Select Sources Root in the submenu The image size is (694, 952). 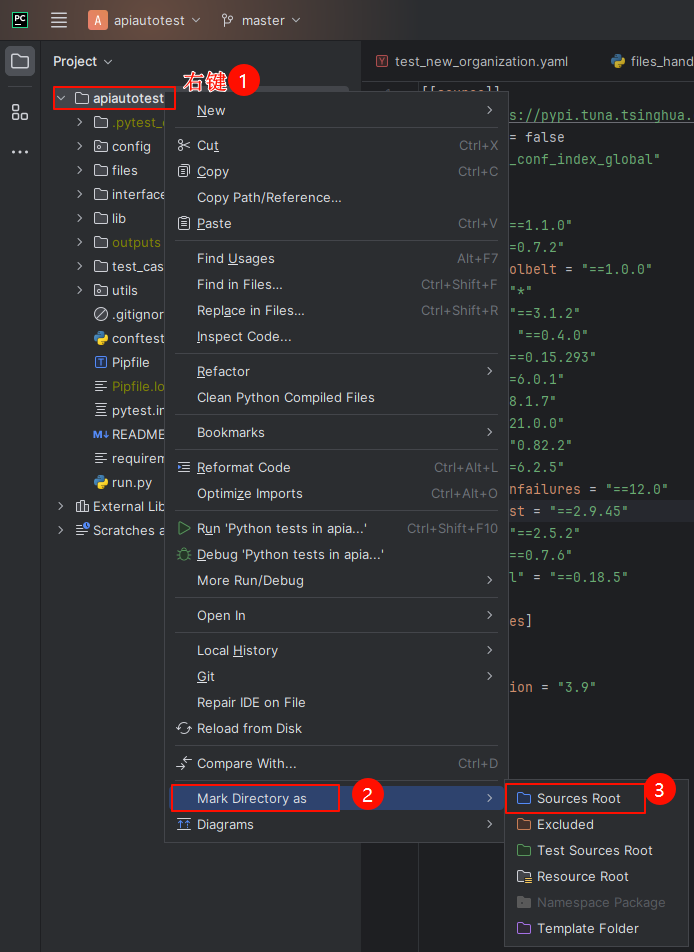click(575, 798)
